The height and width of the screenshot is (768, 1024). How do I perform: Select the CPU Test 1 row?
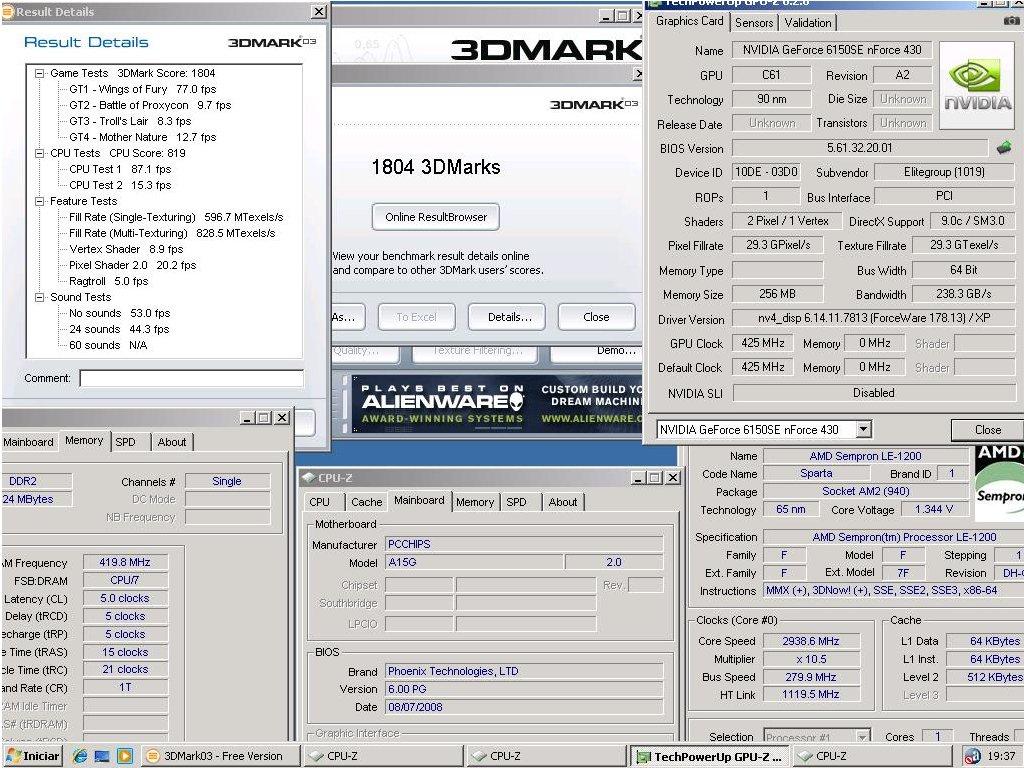coord(120,169)
